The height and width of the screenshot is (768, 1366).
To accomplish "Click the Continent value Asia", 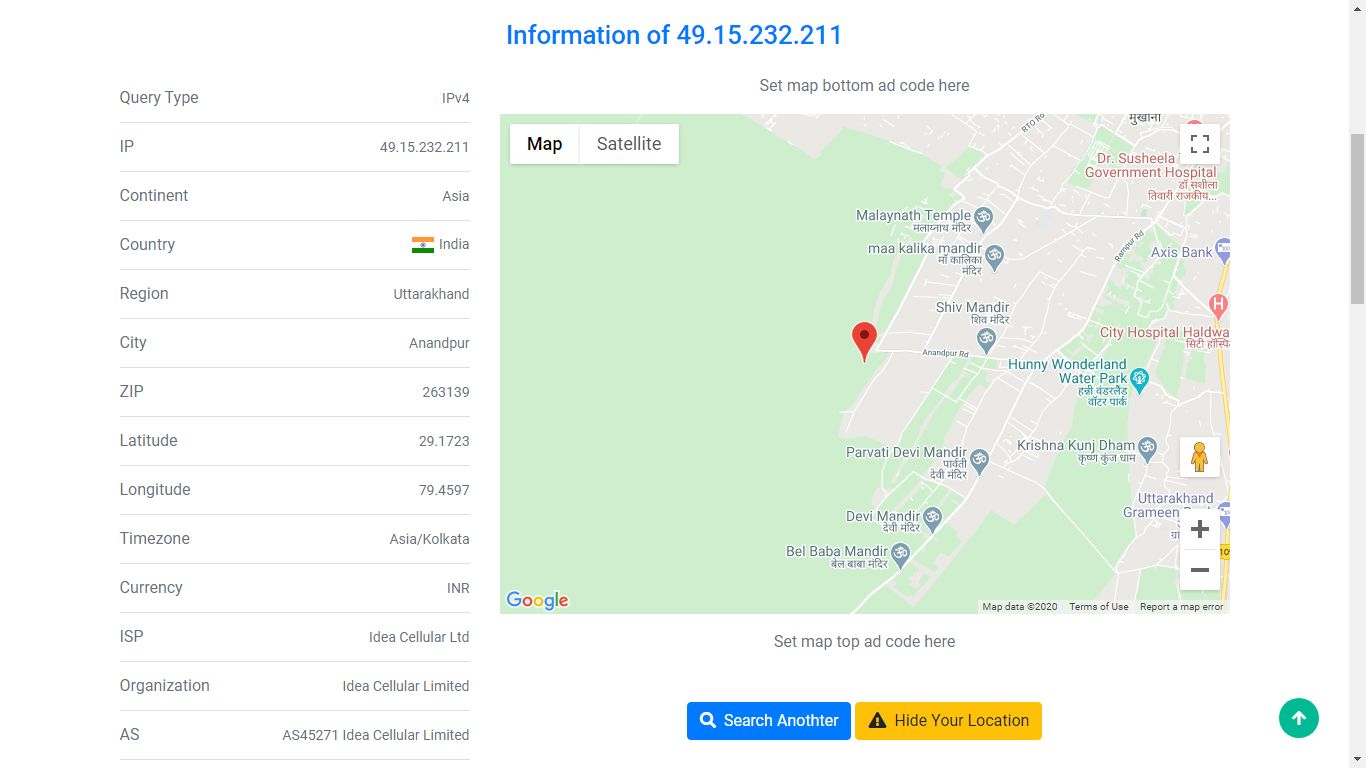I will point(456,196).
